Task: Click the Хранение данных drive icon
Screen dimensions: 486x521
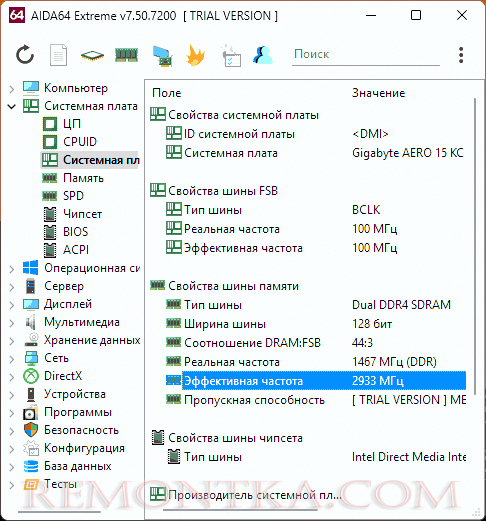Action: pyautogui.click(x=31, y=340)
